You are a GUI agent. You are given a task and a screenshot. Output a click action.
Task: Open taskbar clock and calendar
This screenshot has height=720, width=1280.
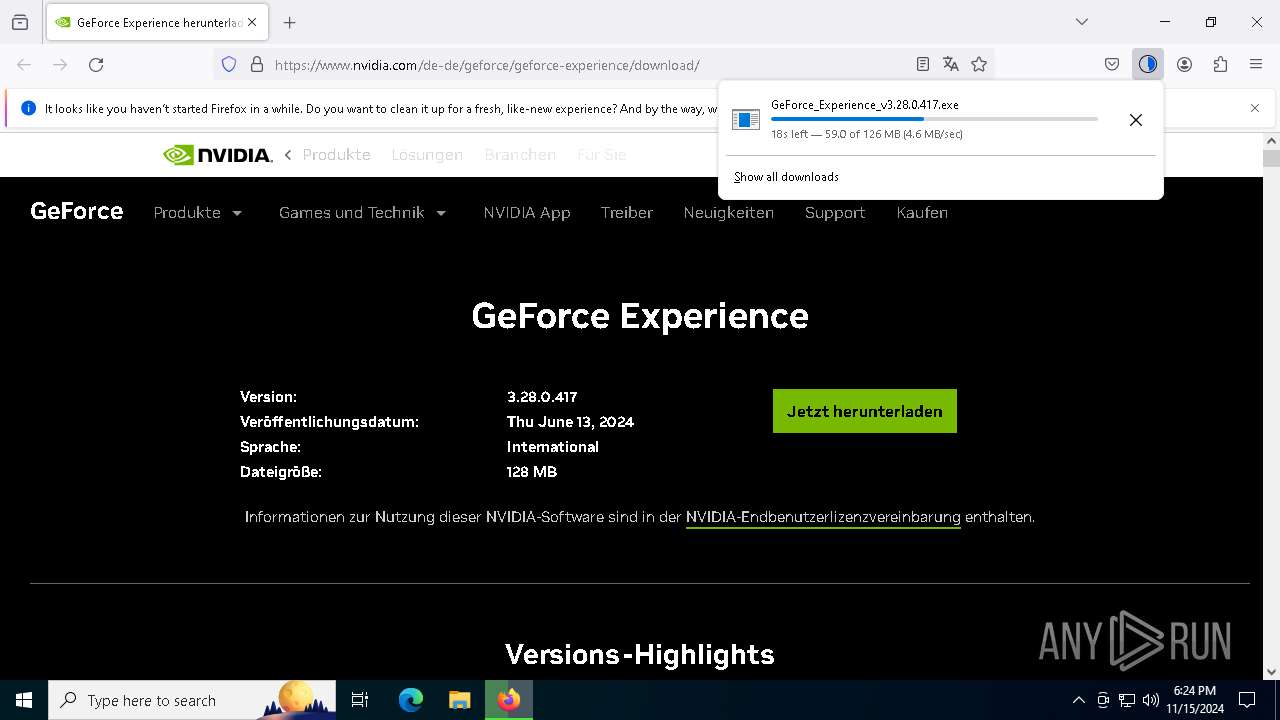point(1195,700)
